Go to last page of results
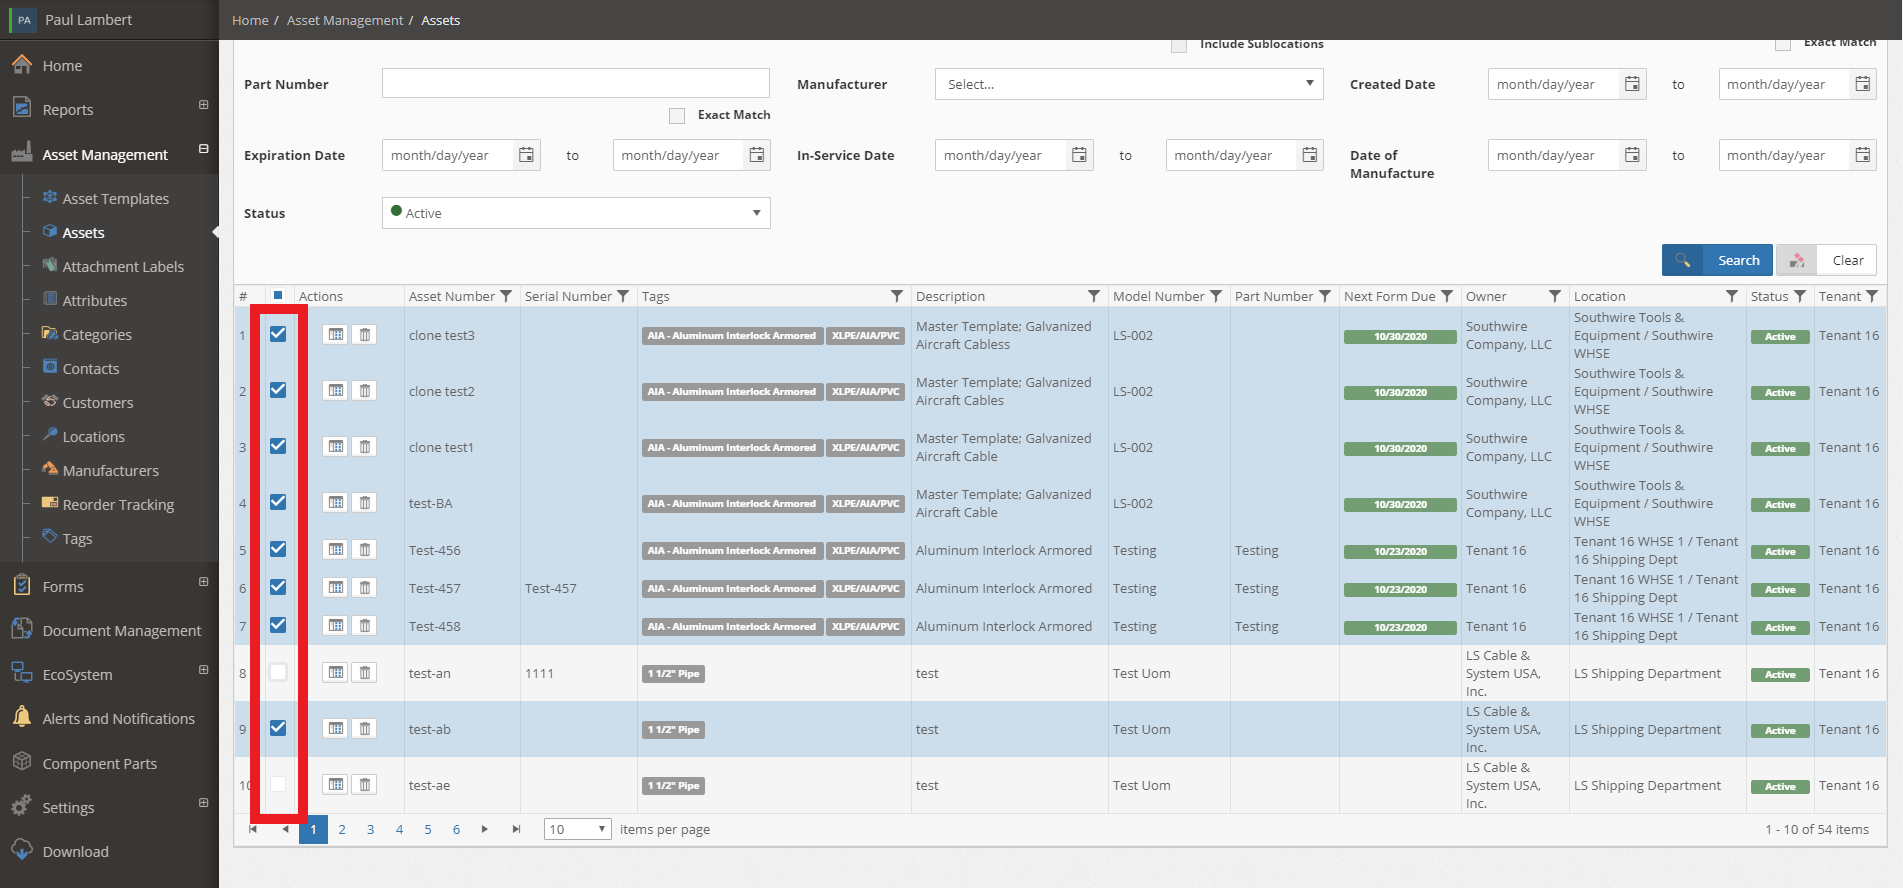 (516, 829)
